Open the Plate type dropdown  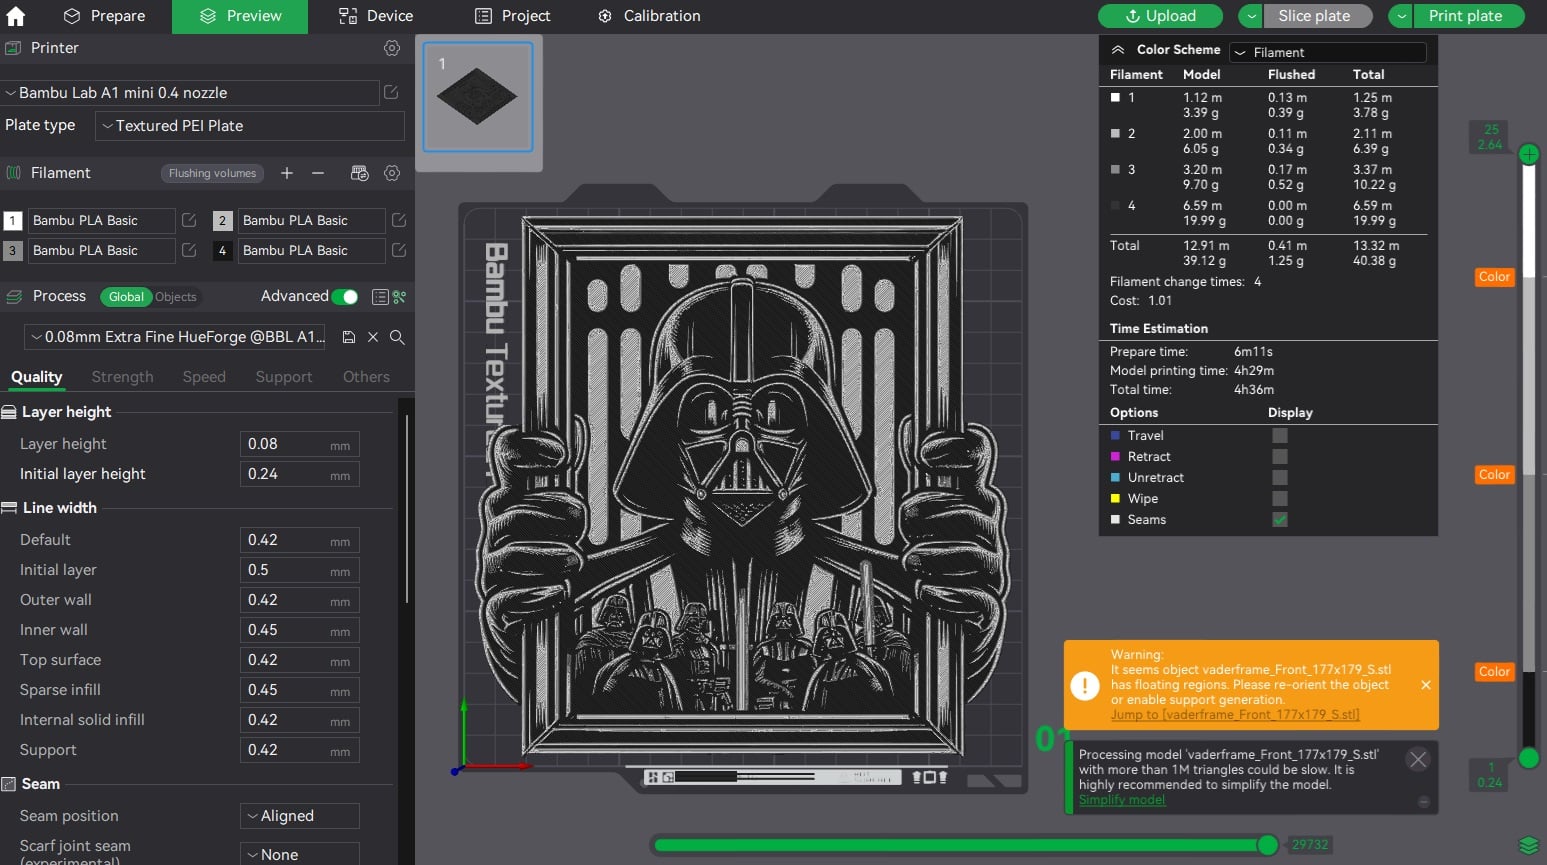tap(250, 126)
